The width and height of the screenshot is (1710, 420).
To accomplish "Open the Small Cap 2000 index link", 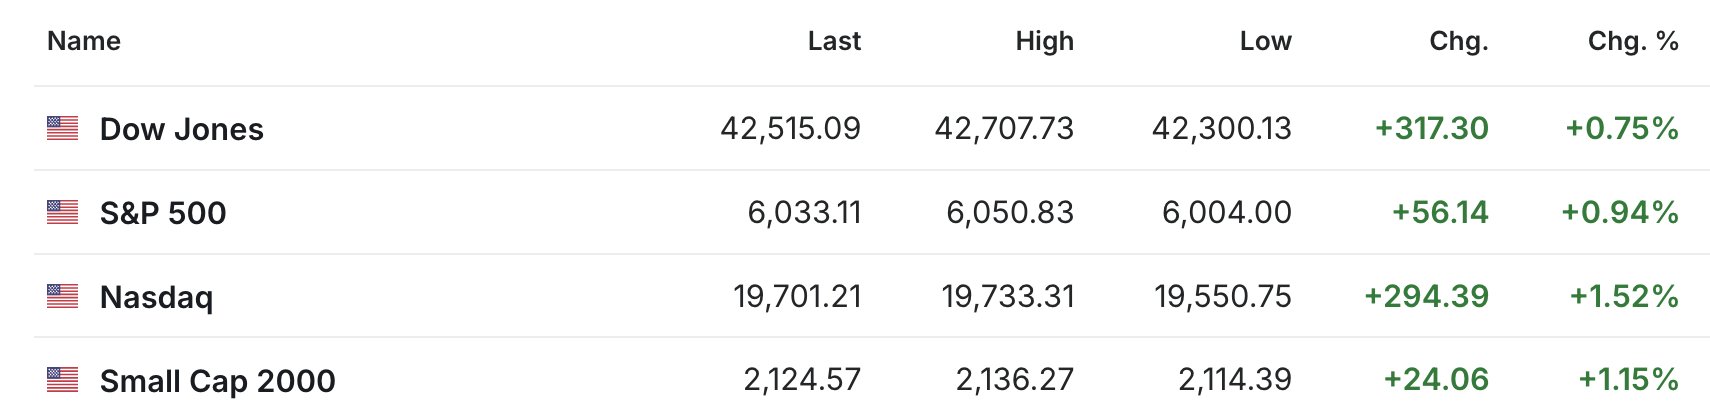I will (x=218, y=381).
